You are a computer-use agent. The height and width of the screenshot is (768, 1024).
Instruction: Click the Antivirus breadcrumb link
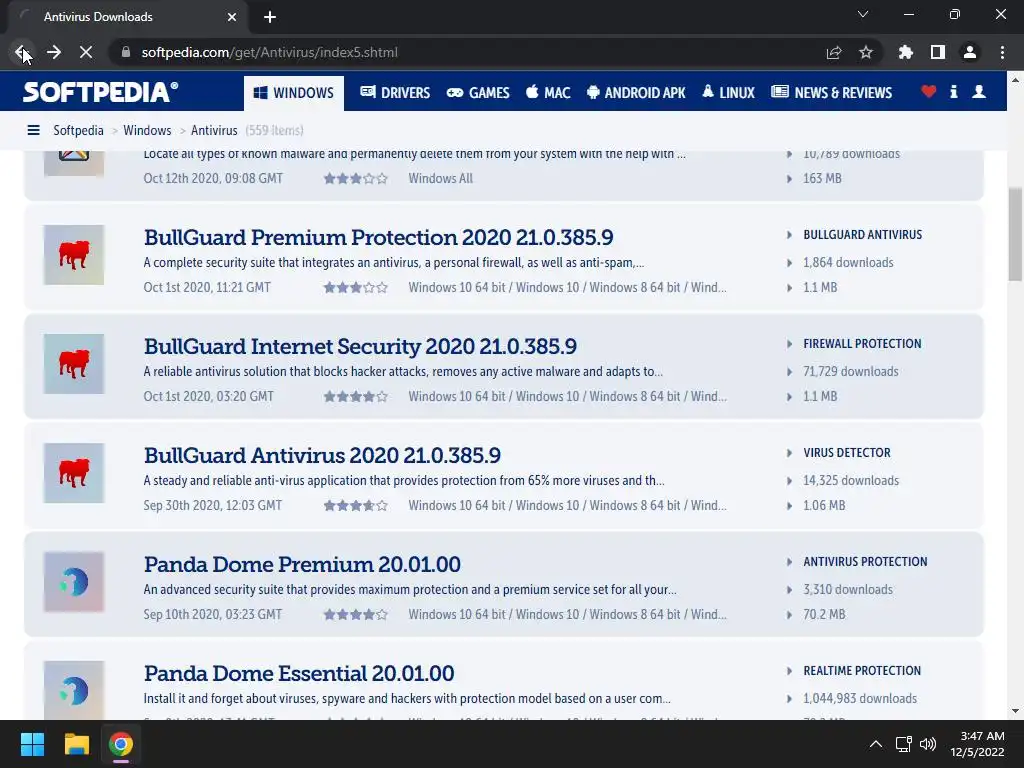[214, 131]
